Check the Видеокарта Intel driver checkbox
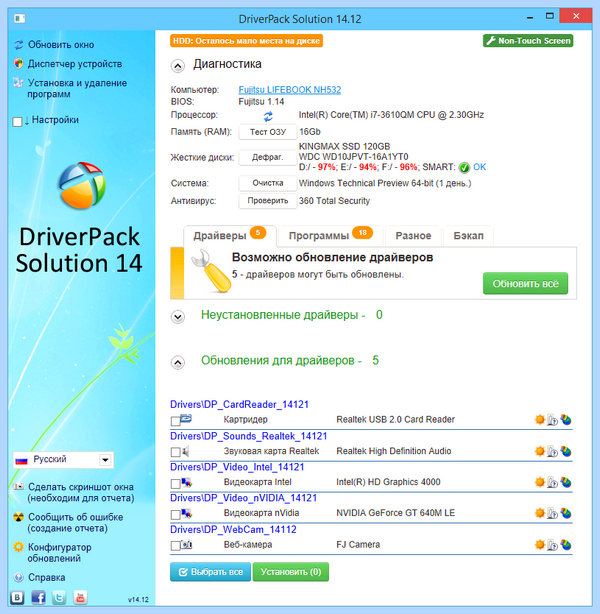 click(x=175, y=484)
